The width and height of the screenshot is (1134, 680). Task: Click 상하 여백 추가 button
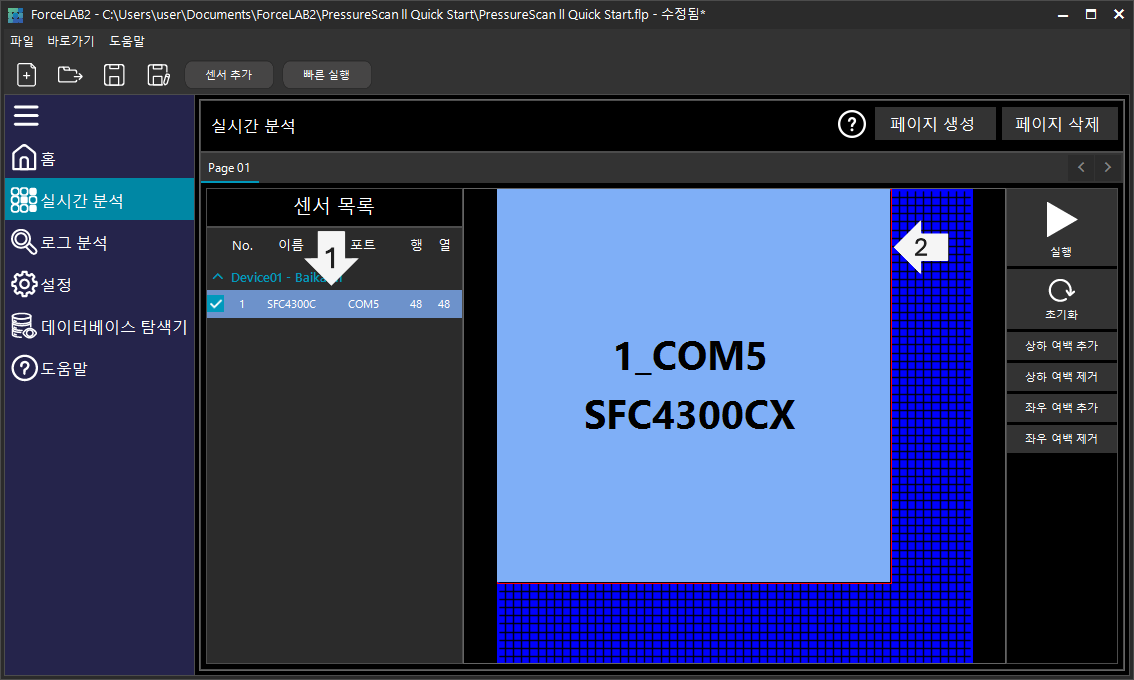[1061, 346]
